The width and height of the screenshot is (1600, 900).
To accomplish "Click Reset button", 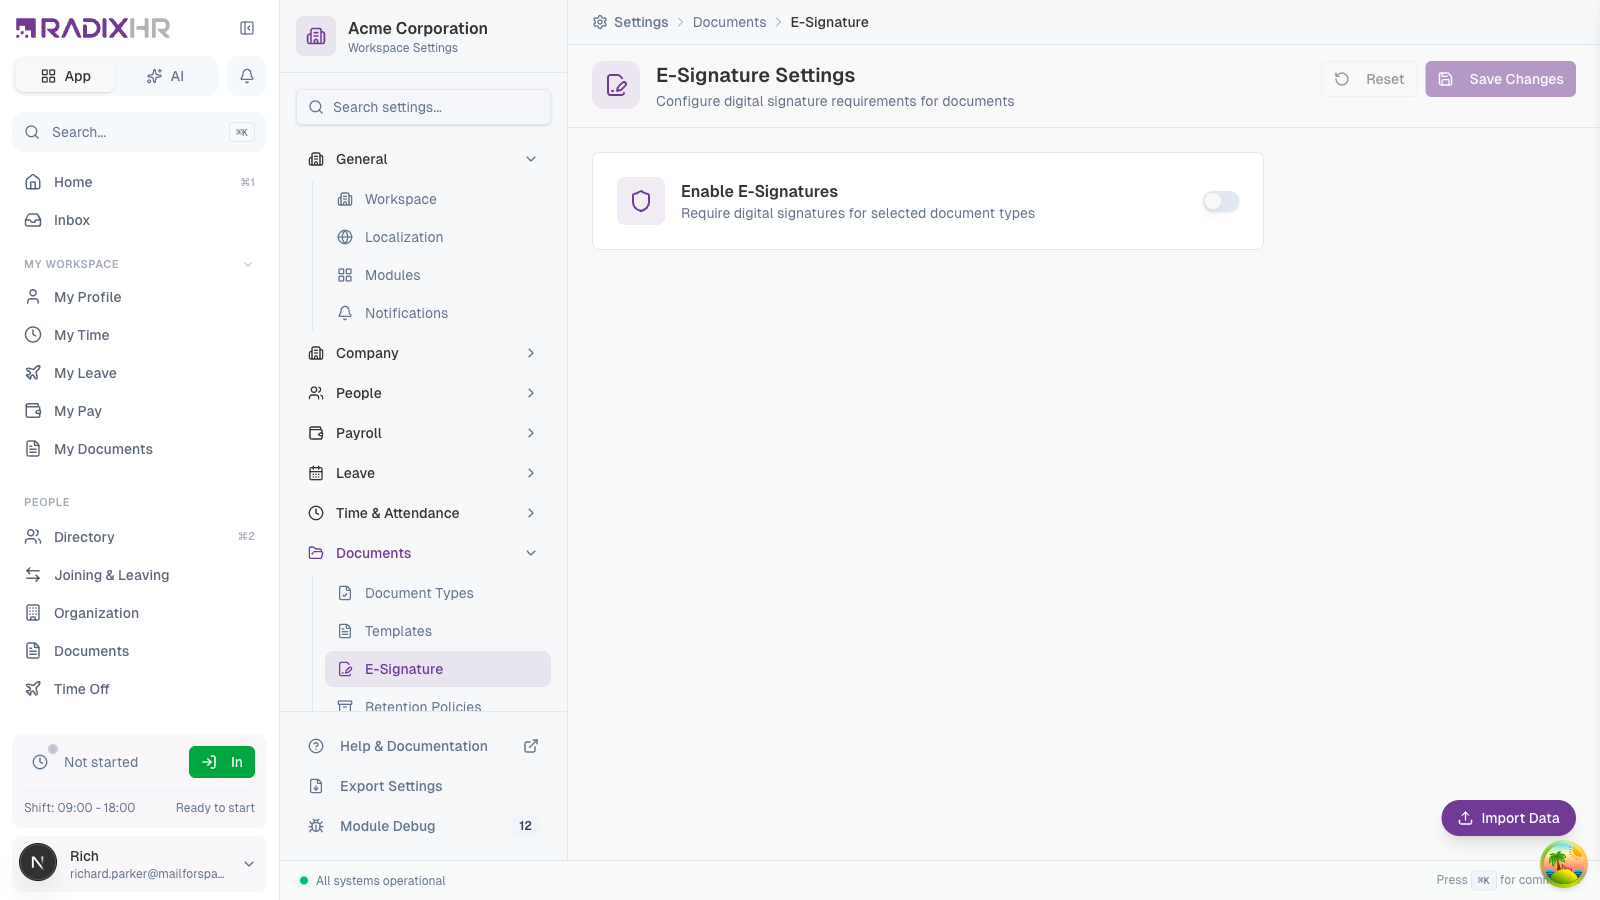I will tap(1369, 79).
